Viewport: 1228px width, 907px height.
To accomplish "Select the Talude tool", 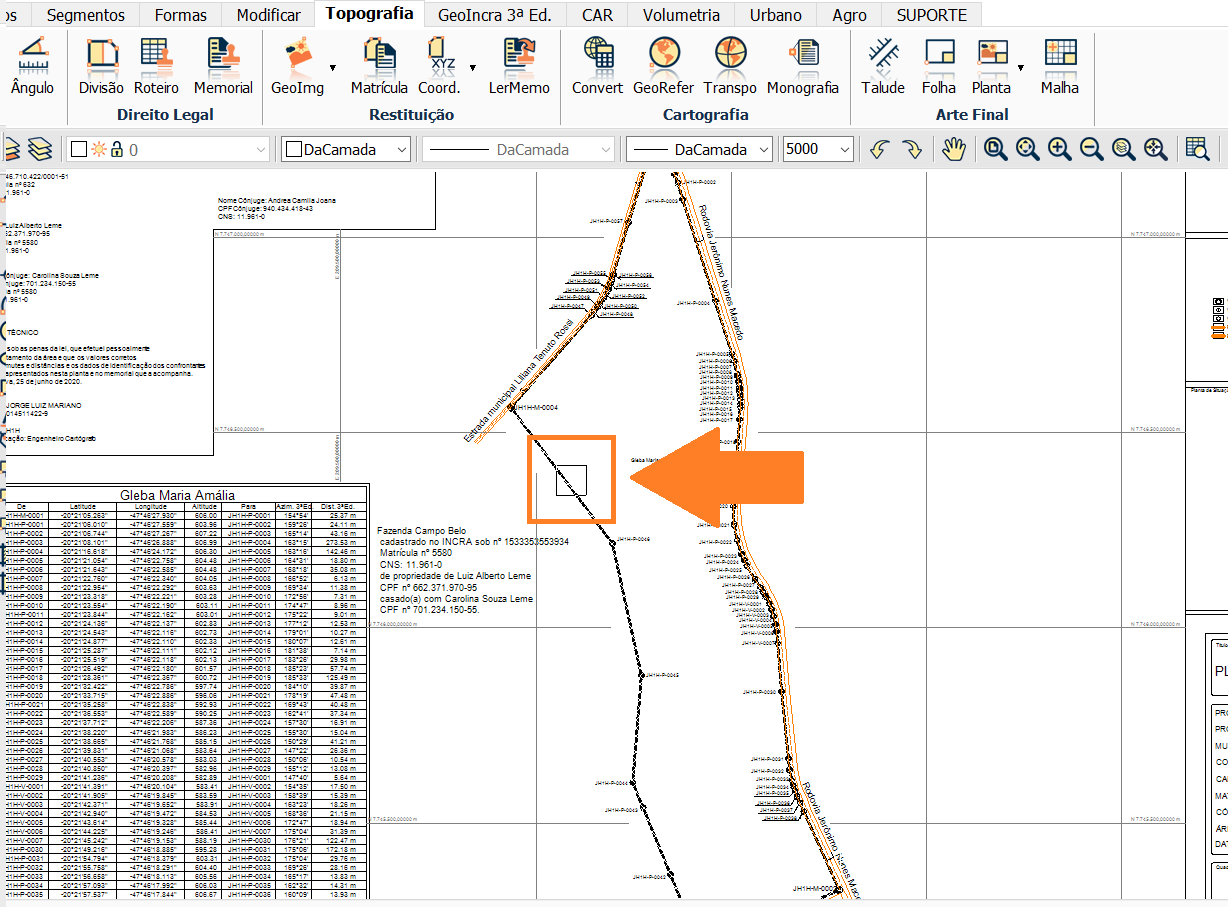I will [x=883, y=66].
